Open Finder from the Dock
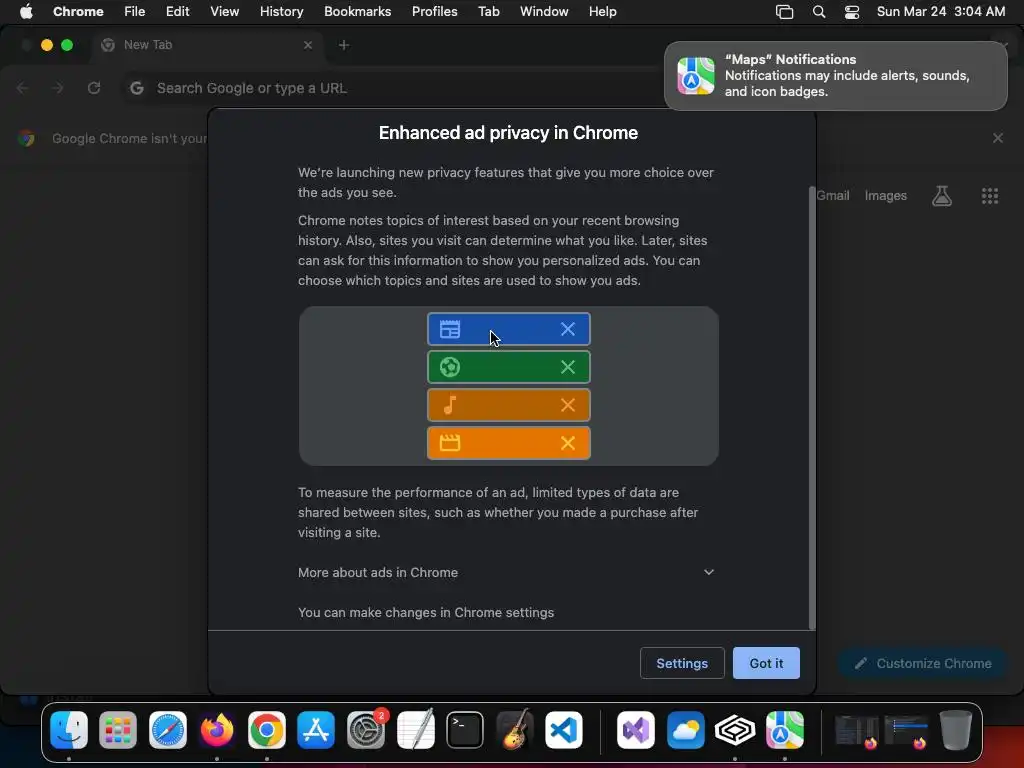1024x768 pixels. [69, 729]
